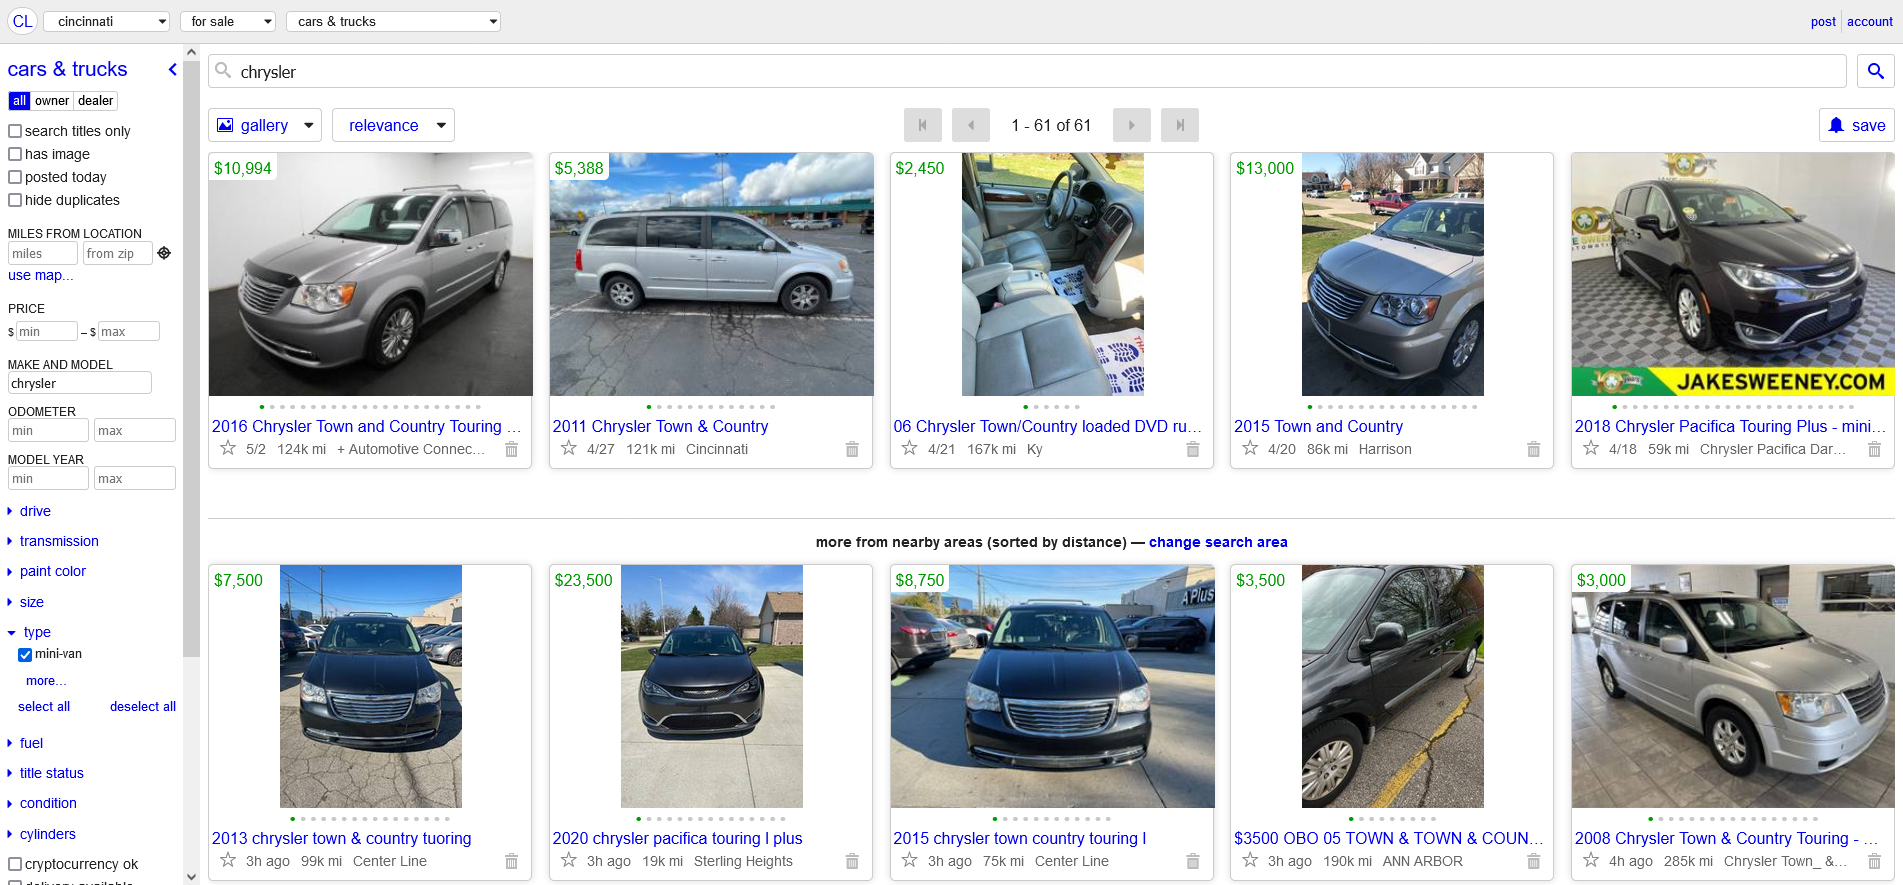The height and width of the screenshot is (885, 1903).
Task: Star the 2015 chrysler town country Center Line listing
Action: 909,860
